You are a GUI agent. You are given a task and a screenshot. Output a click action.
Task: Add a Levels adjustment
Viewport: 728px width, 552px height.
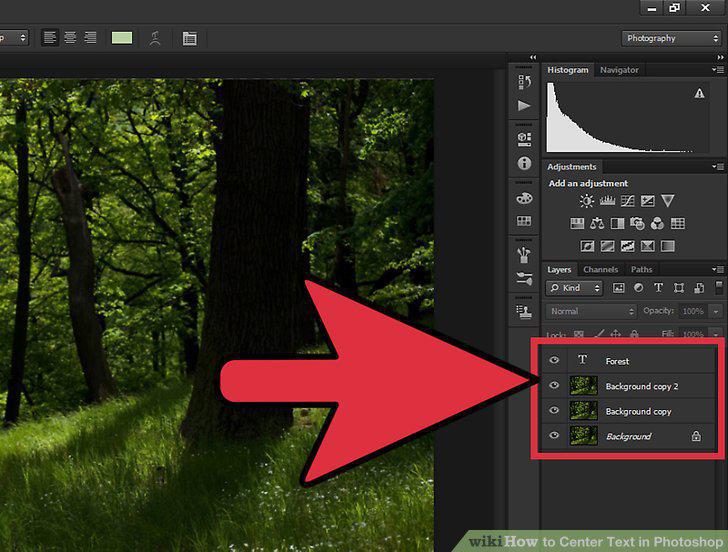(x=607, y=201)
